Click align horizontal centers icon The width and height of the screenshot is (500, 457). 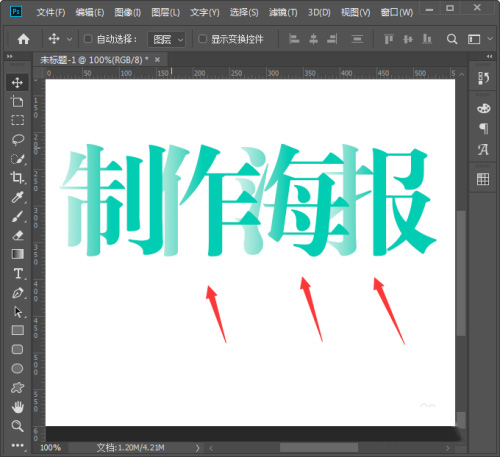[x=313, y=39]
